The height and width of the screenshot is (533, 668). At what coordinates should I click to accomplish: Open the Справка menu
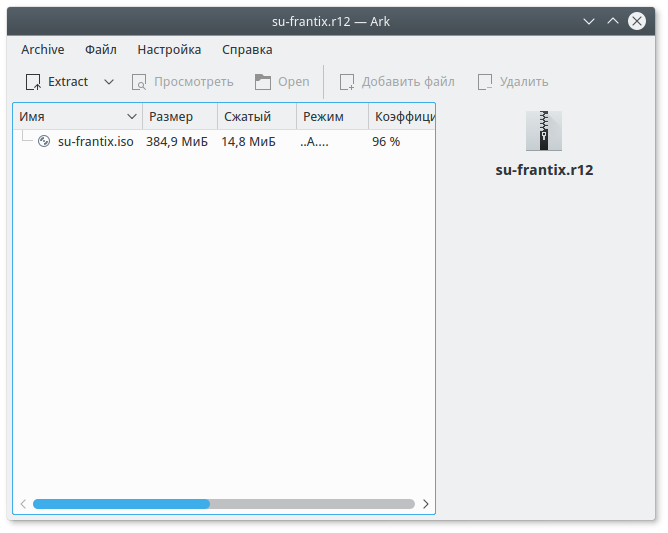[x=247, y=49]
